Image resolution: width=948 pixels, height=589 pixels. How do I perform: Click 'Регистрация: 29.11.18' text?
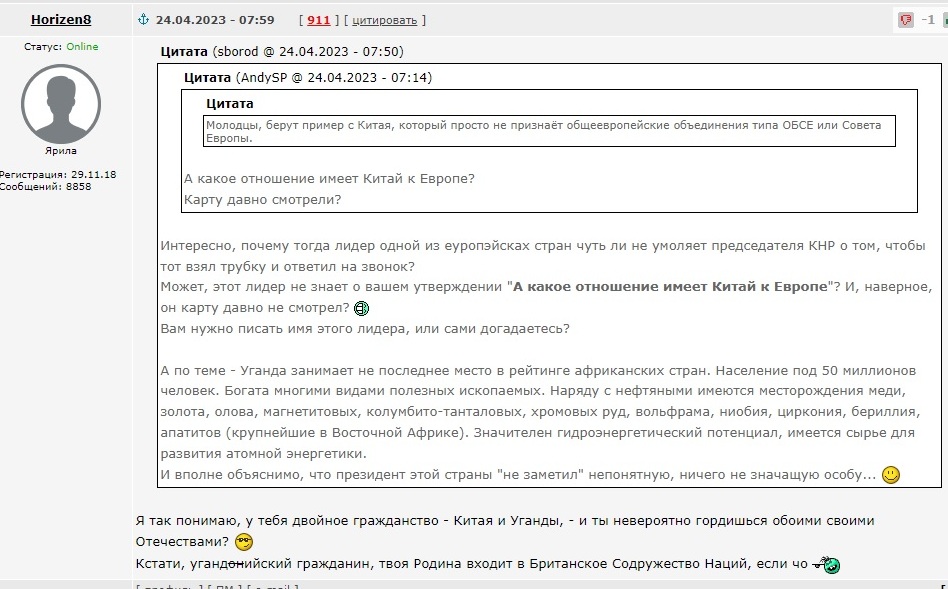57,174
